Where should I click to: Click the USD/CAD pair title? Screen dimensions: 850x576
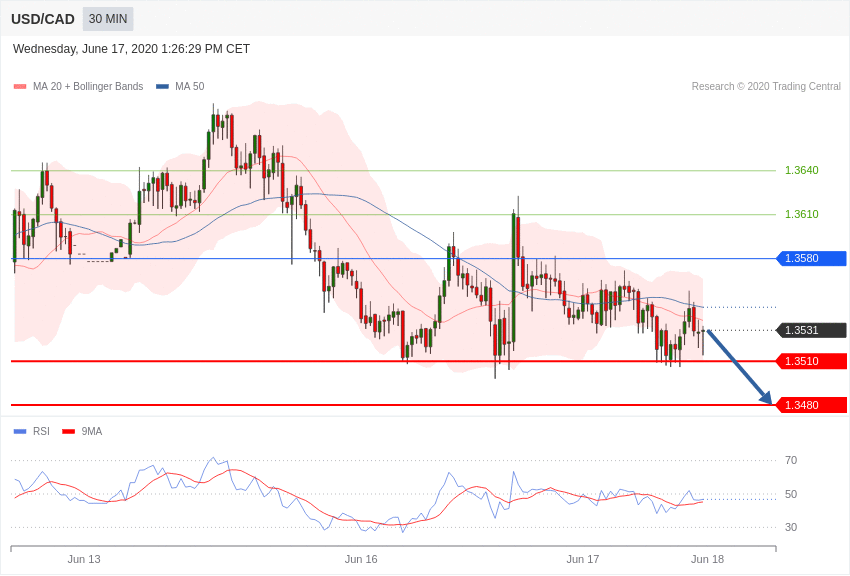coord(43,19)
